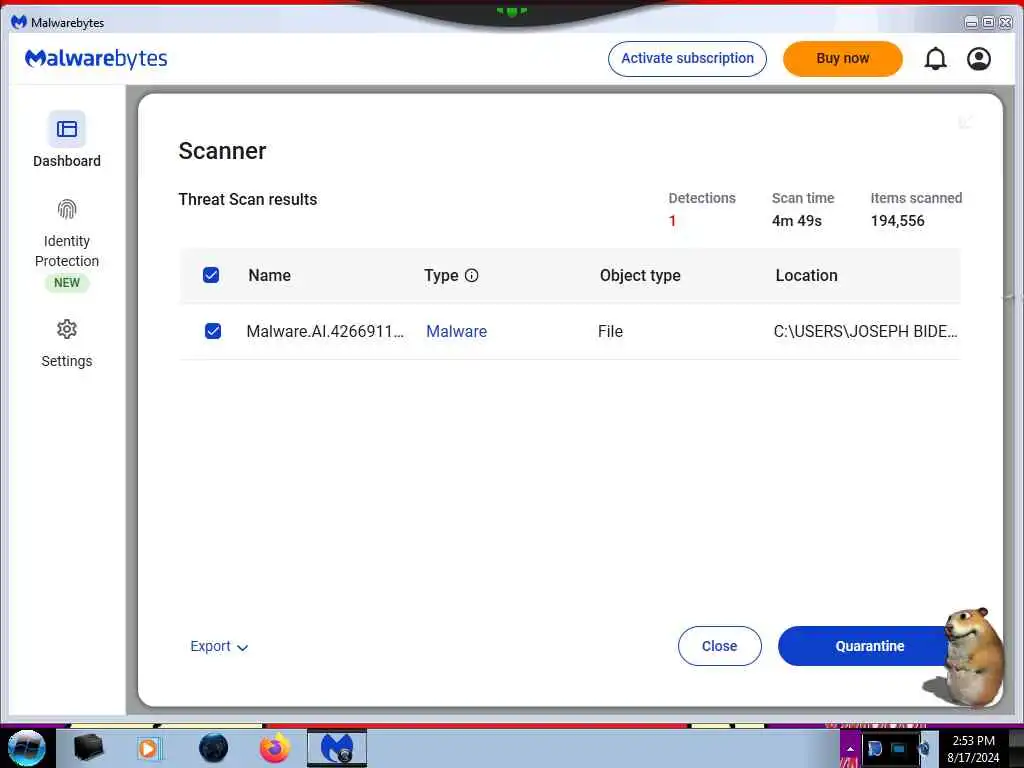Open the notifications bell
This screenshot has height=768, width=1024.
coord(935,59)
